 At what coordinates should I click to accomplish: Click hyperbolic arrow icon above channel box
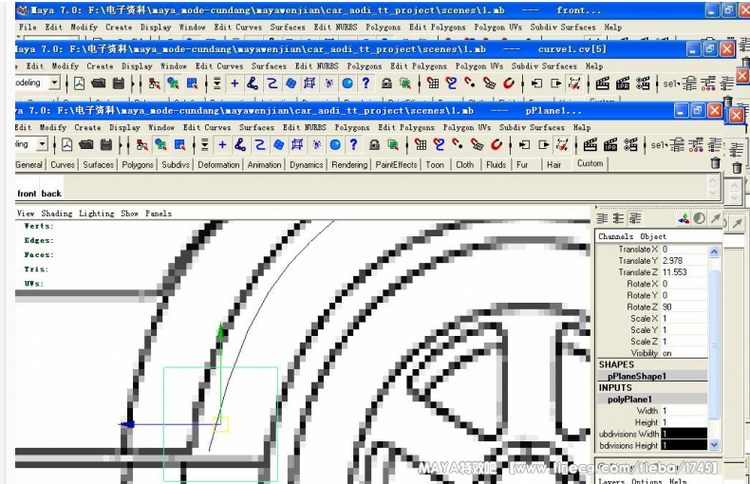pyautogui.click(x=716, y=219)
